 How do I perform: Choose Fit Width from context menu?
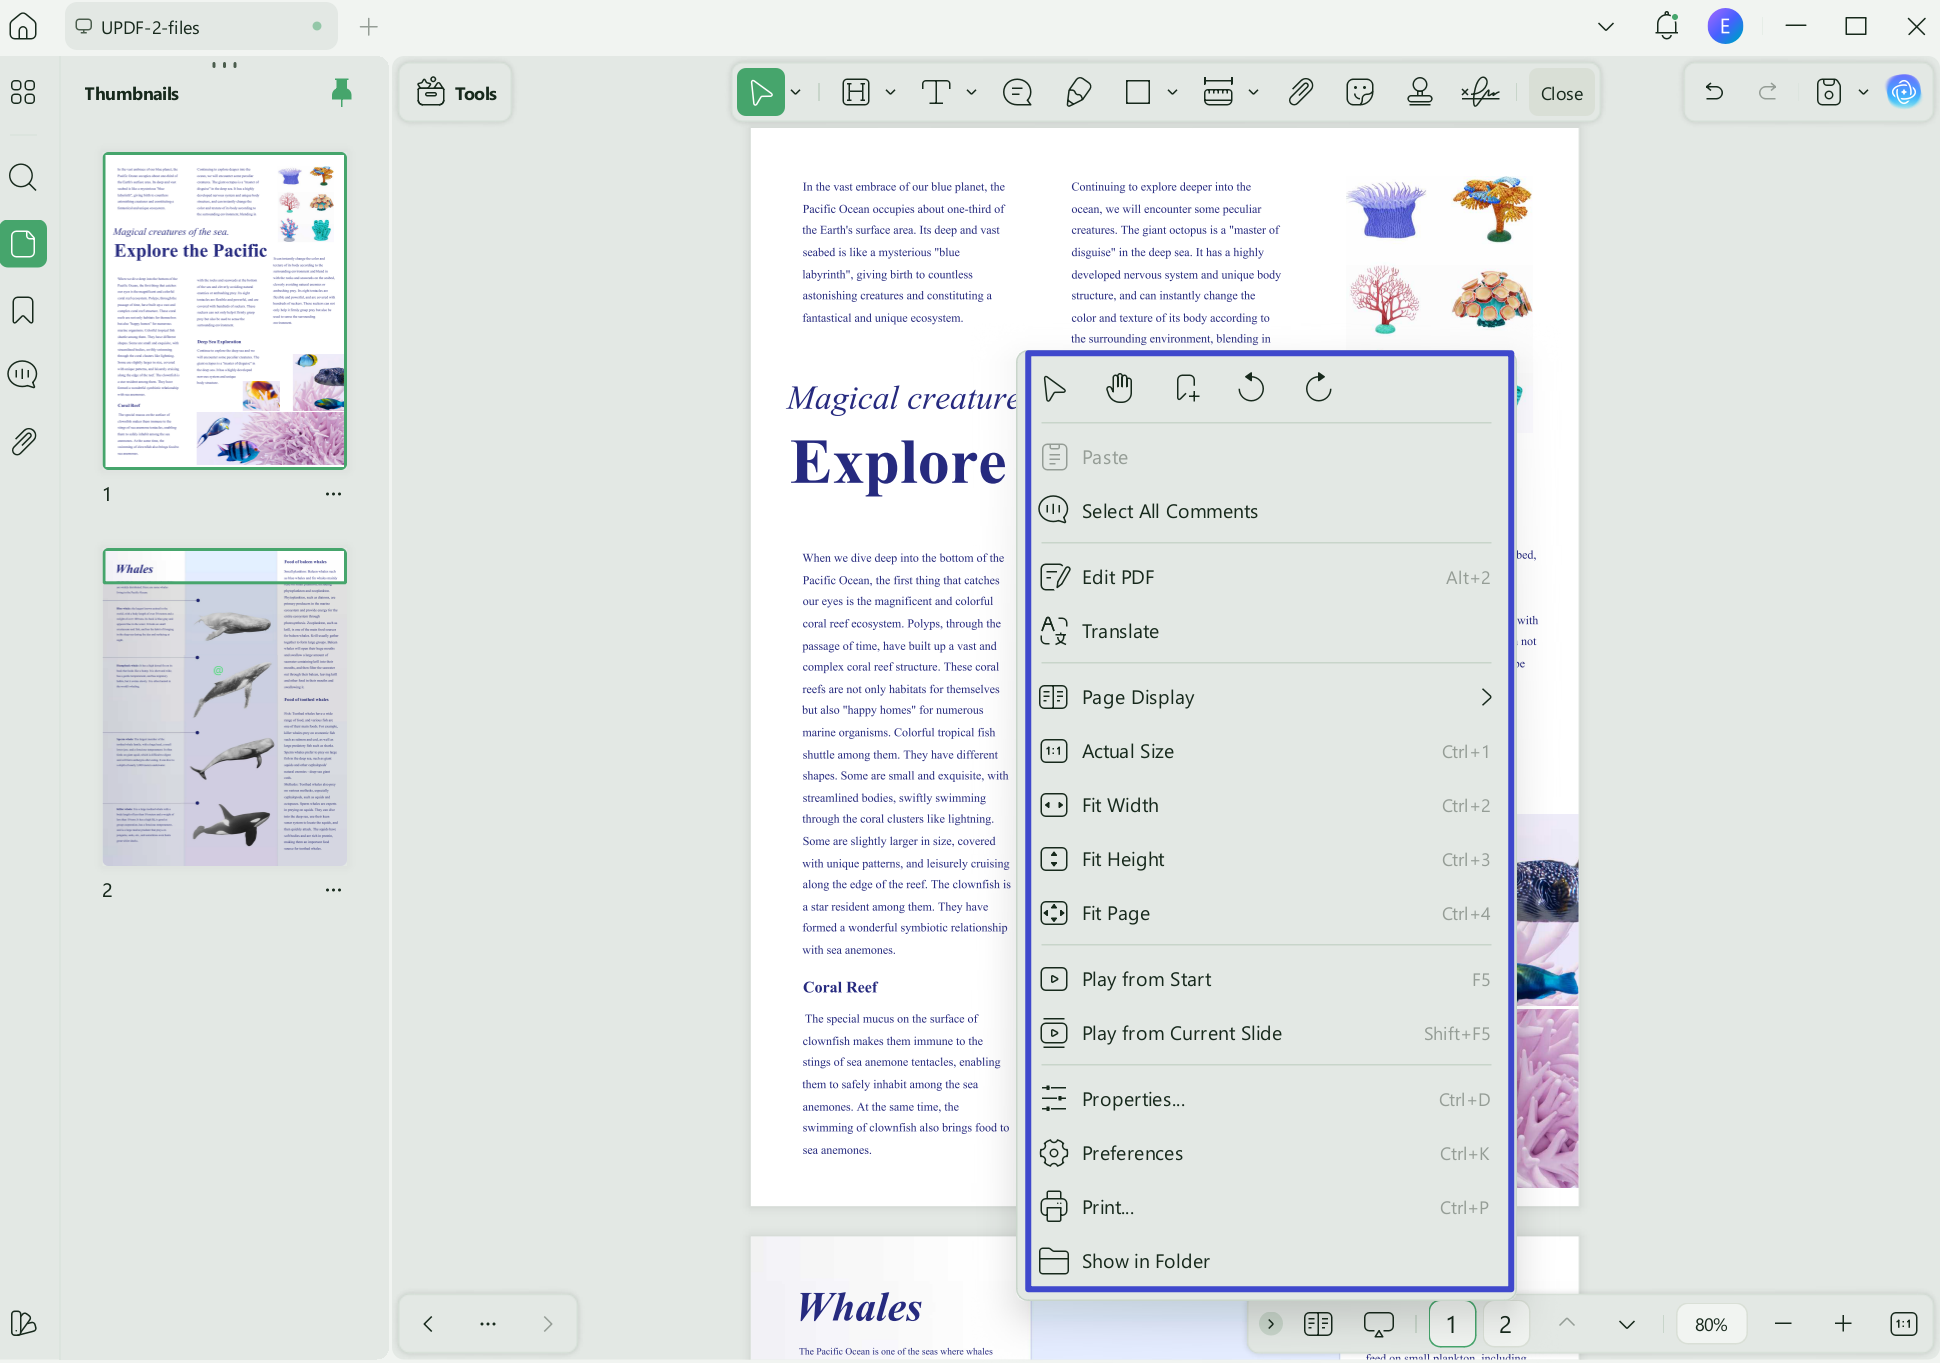(x=1266, y=805)
